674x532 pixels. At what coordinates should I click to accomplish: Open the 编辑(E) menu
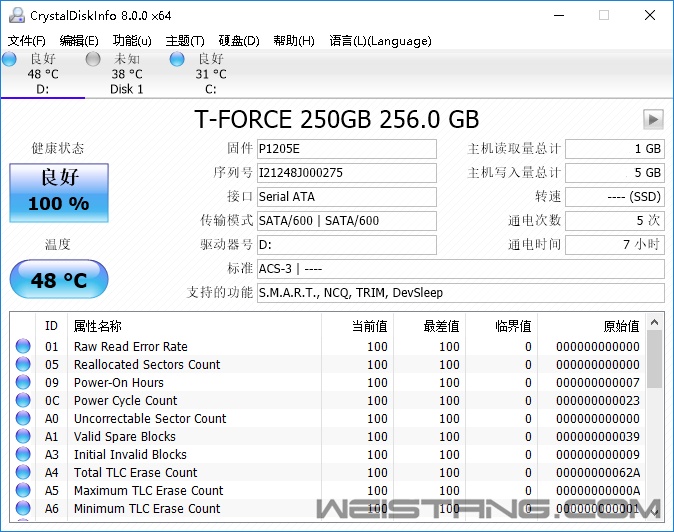point(79,41)
